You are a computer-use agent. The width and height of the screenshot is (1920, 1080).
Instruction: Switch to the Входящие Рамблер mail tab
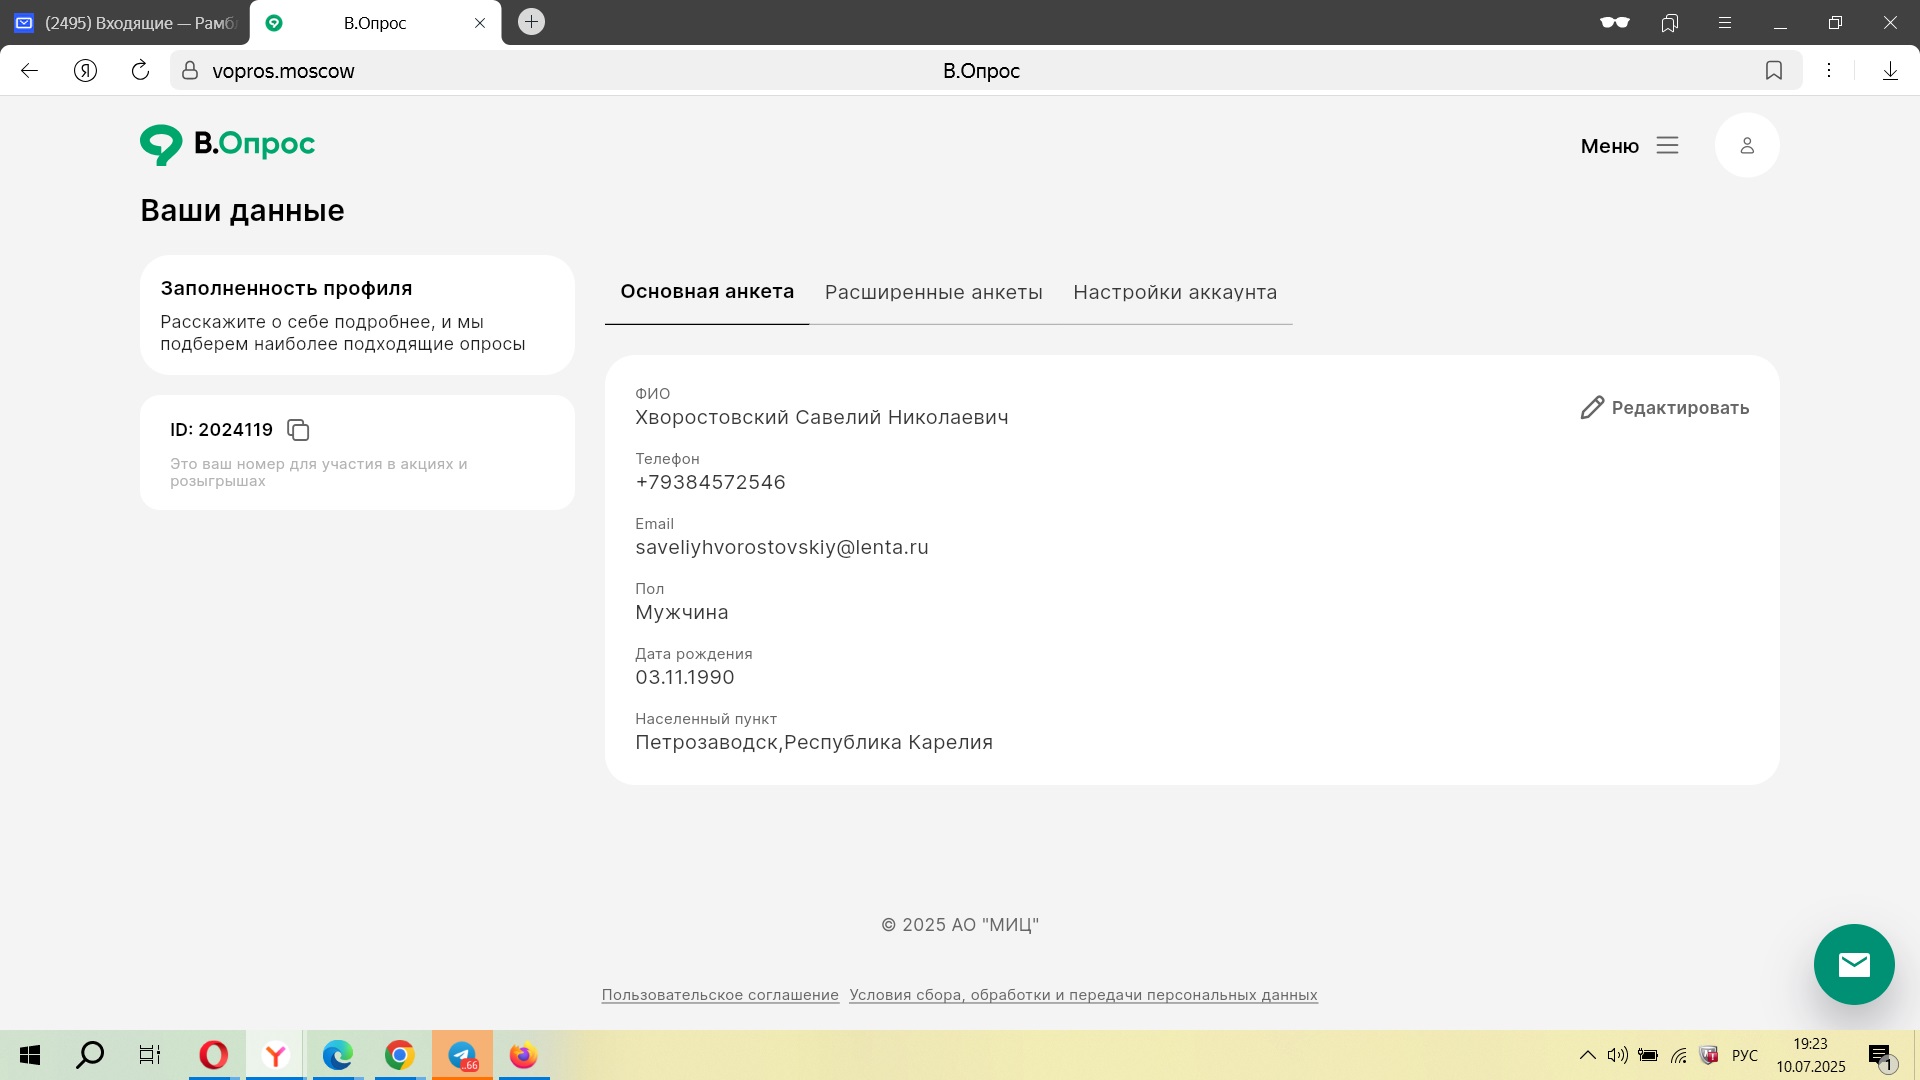(x=124, y=23)
